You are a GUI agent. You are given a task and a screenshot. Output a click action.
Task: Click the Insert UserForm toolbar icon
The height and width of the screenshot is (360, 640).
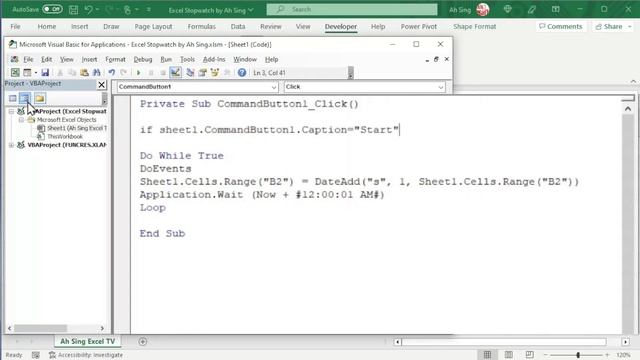[x=27, y=73]
